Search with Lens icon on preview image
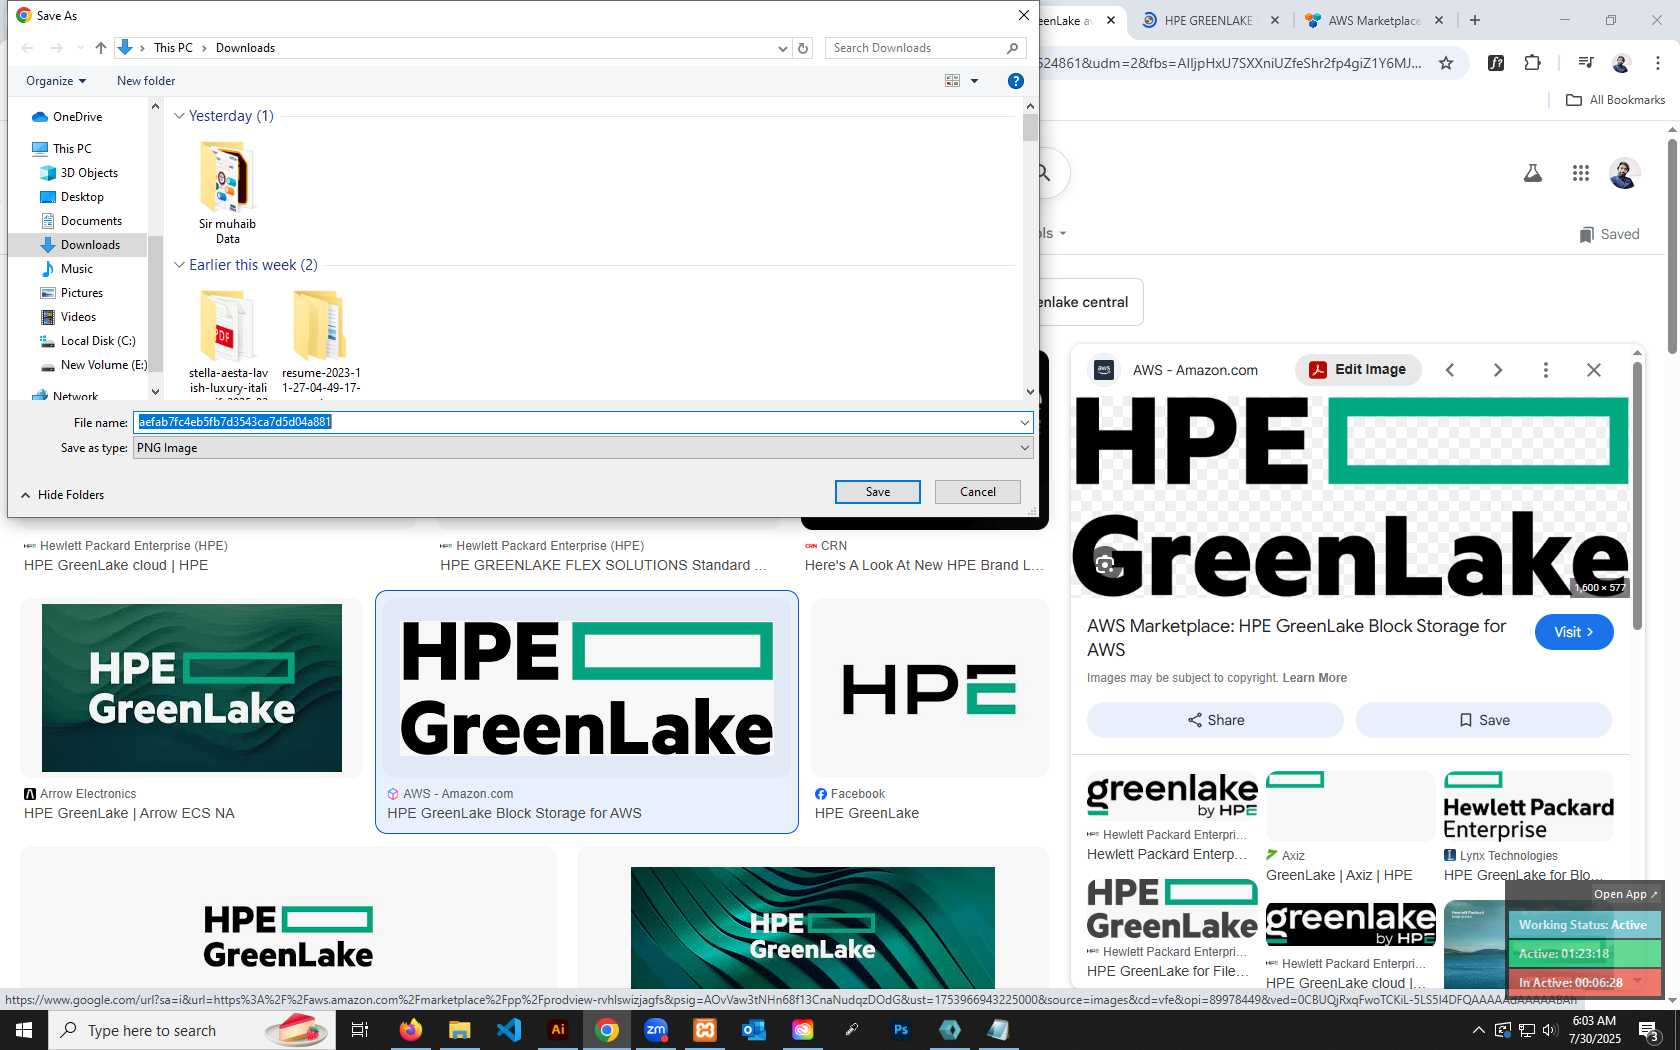This screenshot has height=1050, width=1680. coord(1104,565)
